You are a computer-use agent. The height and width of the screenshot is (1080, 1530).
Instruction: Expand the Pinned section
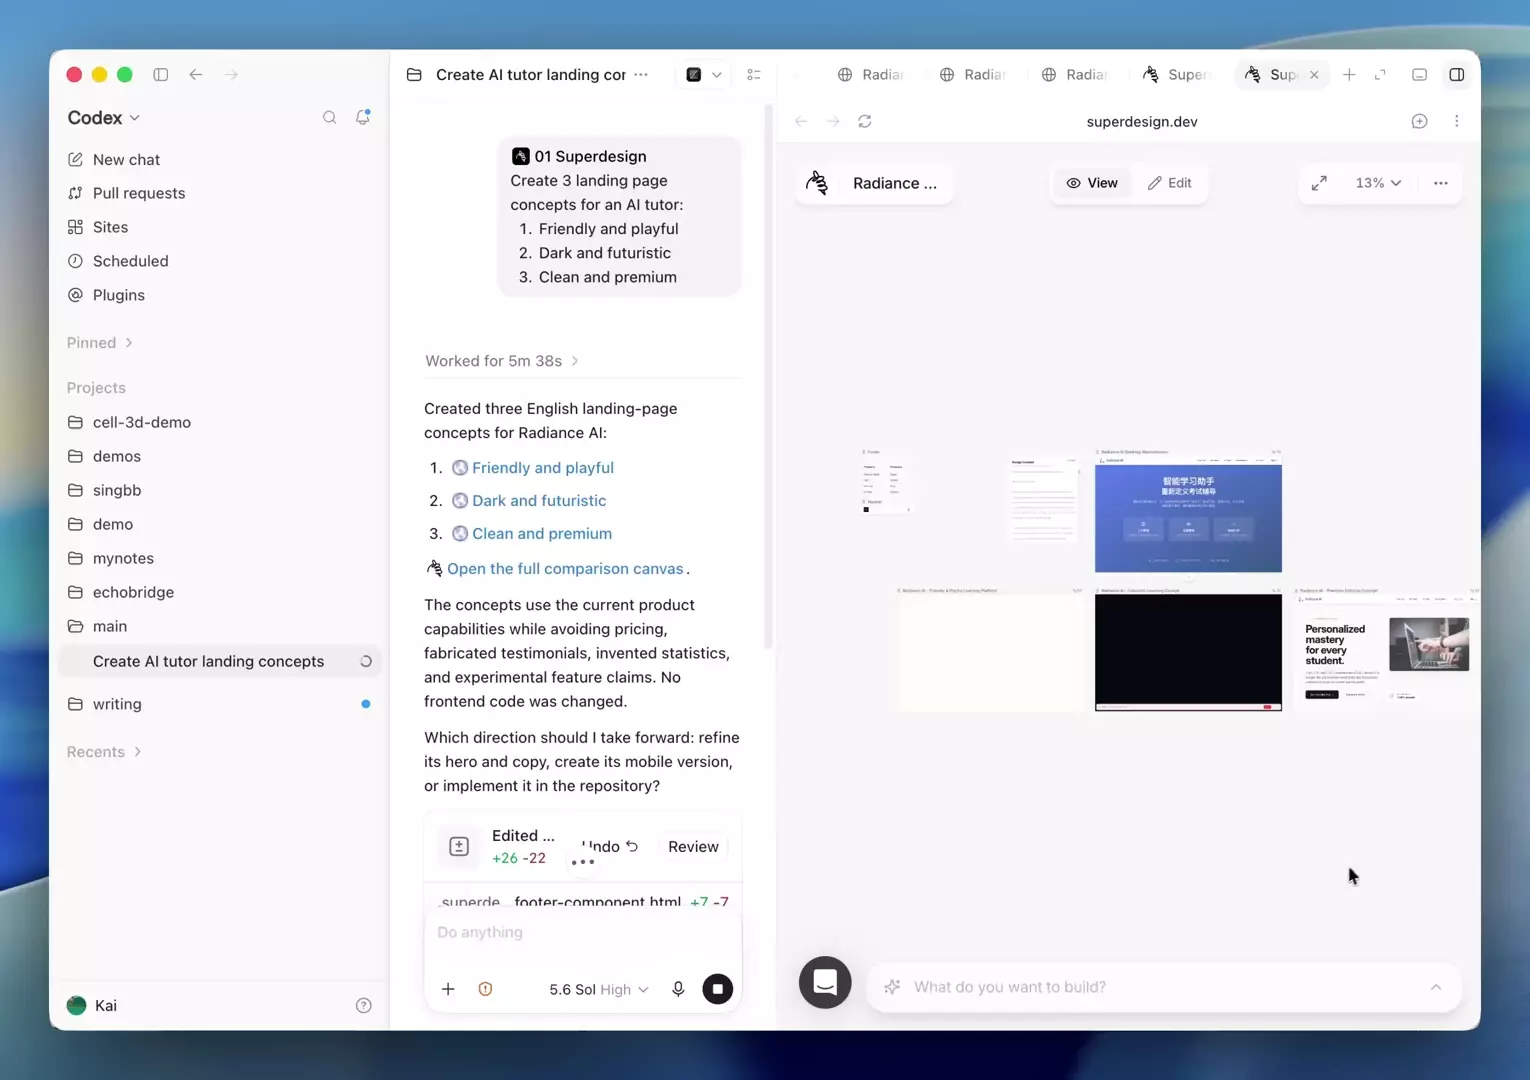click(x=100, y=342)
